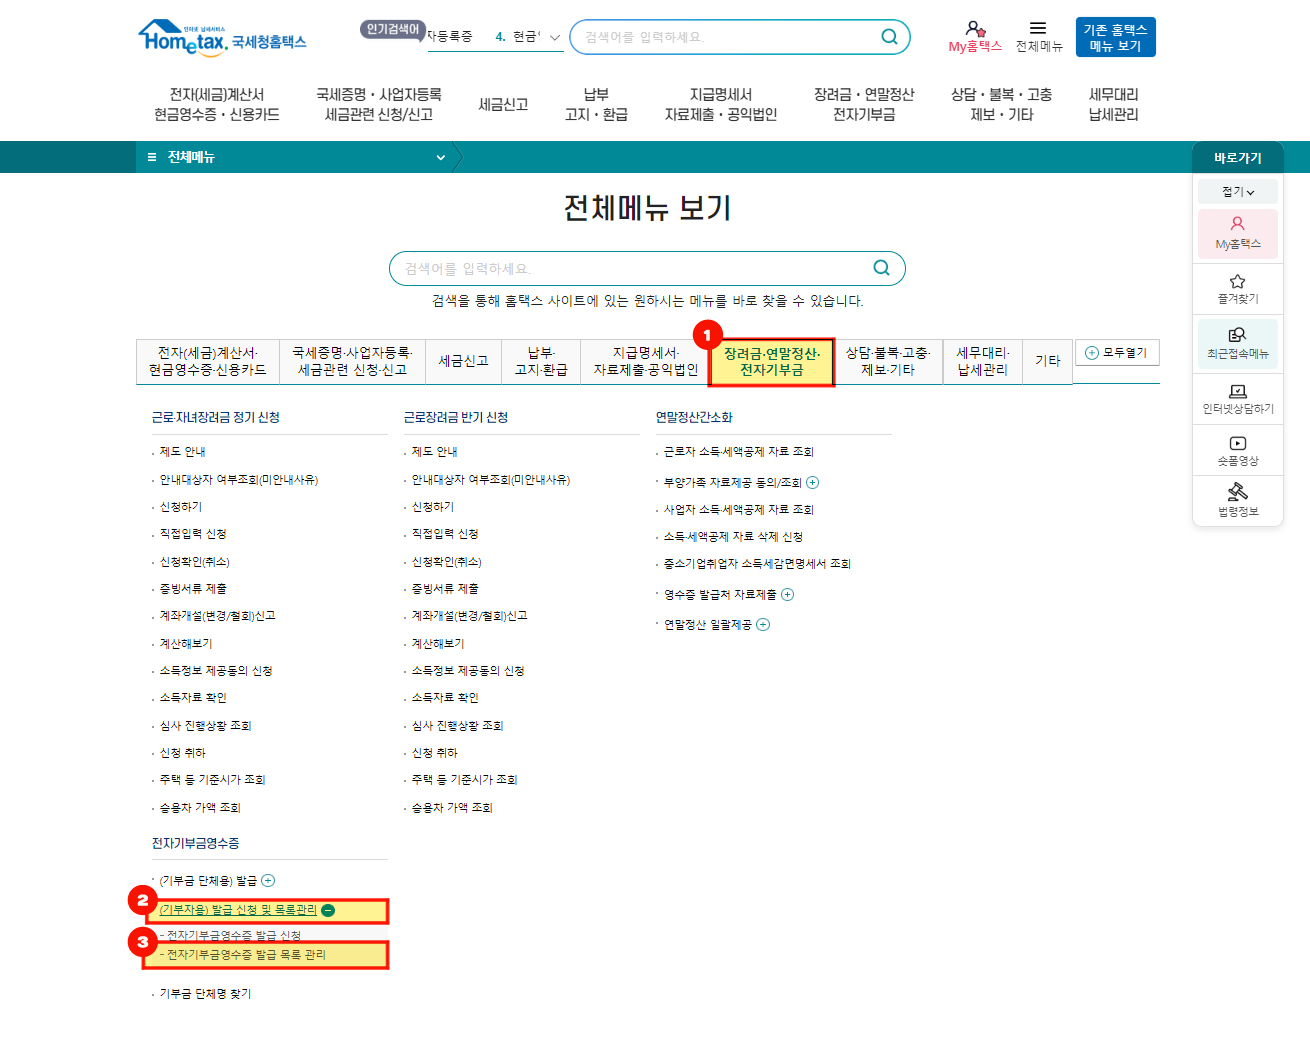Open the popular search terms dropdown arrow
1310x1044 pixels.
[x=555, y=37]
